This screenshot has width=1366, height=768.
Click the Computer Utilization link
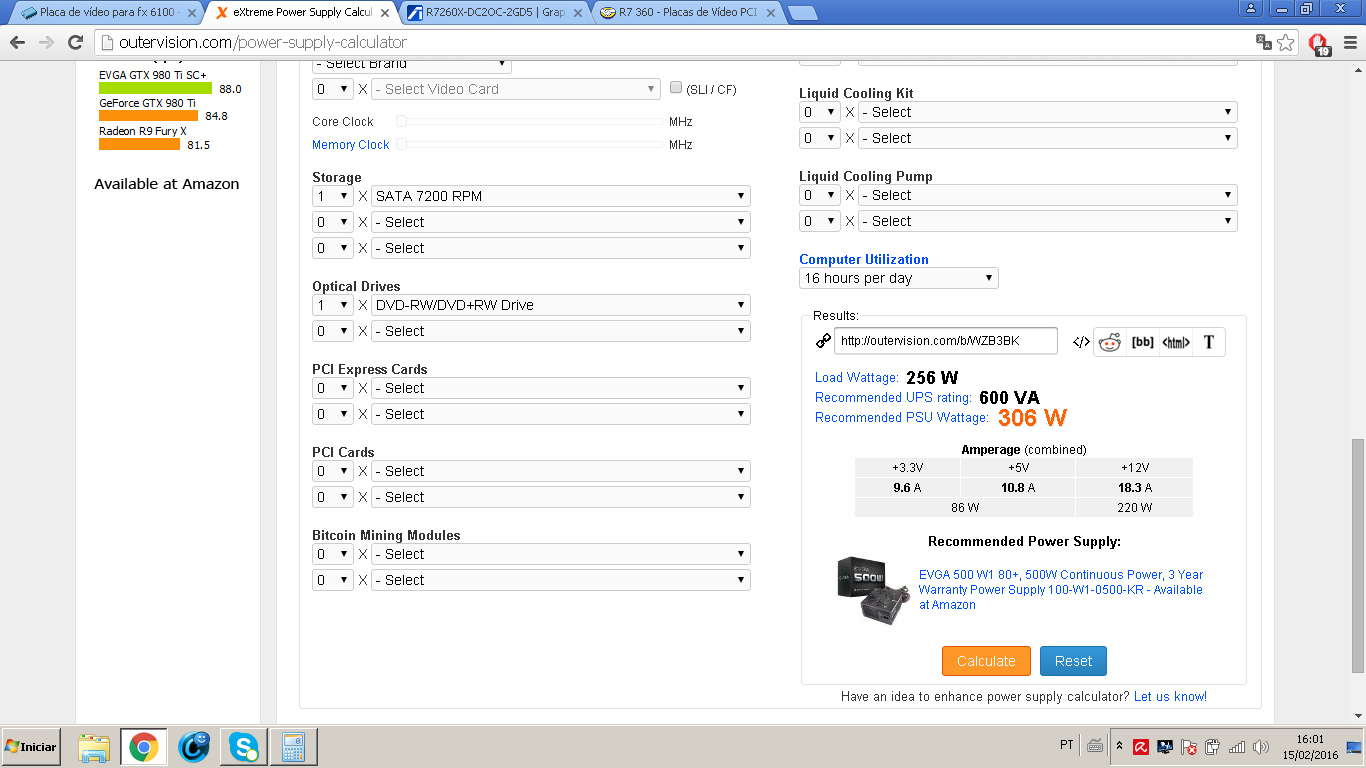(864, 259)
